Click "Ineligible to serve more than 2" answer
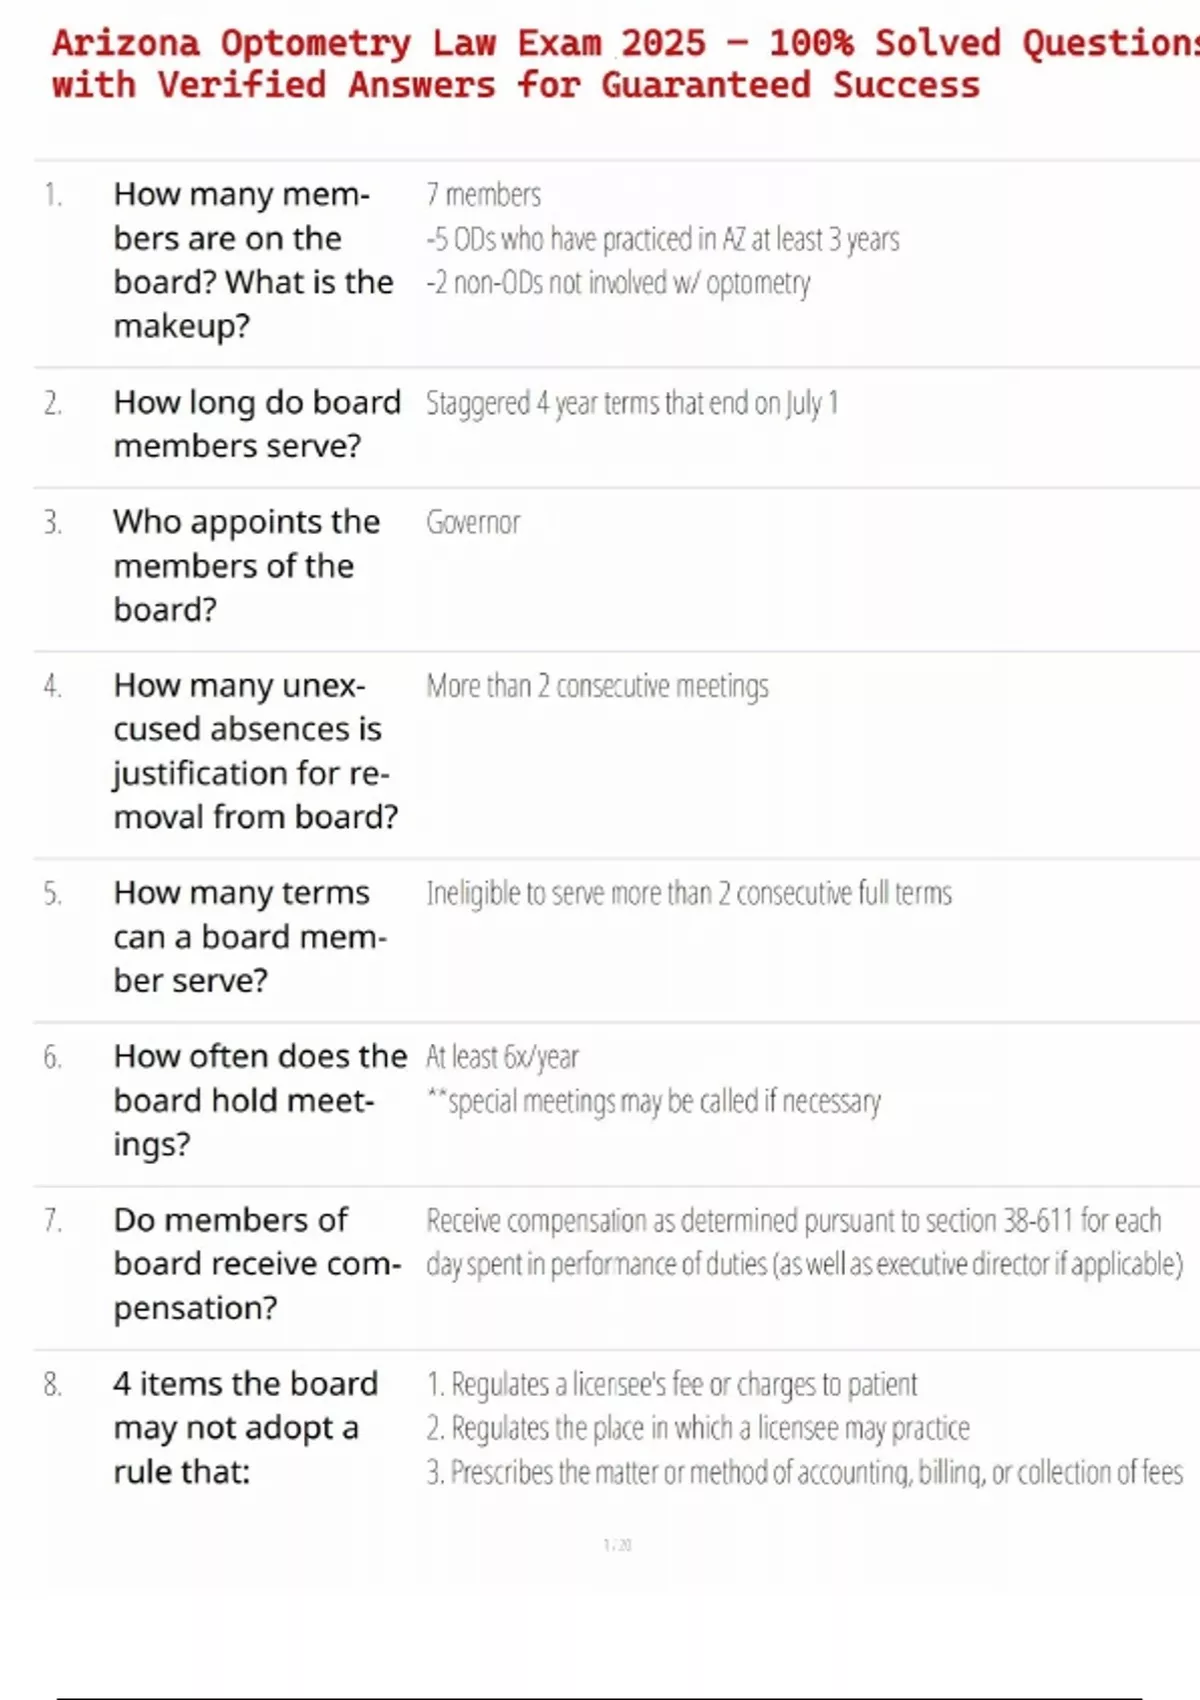The image size is (1200, 1700). 689,894
